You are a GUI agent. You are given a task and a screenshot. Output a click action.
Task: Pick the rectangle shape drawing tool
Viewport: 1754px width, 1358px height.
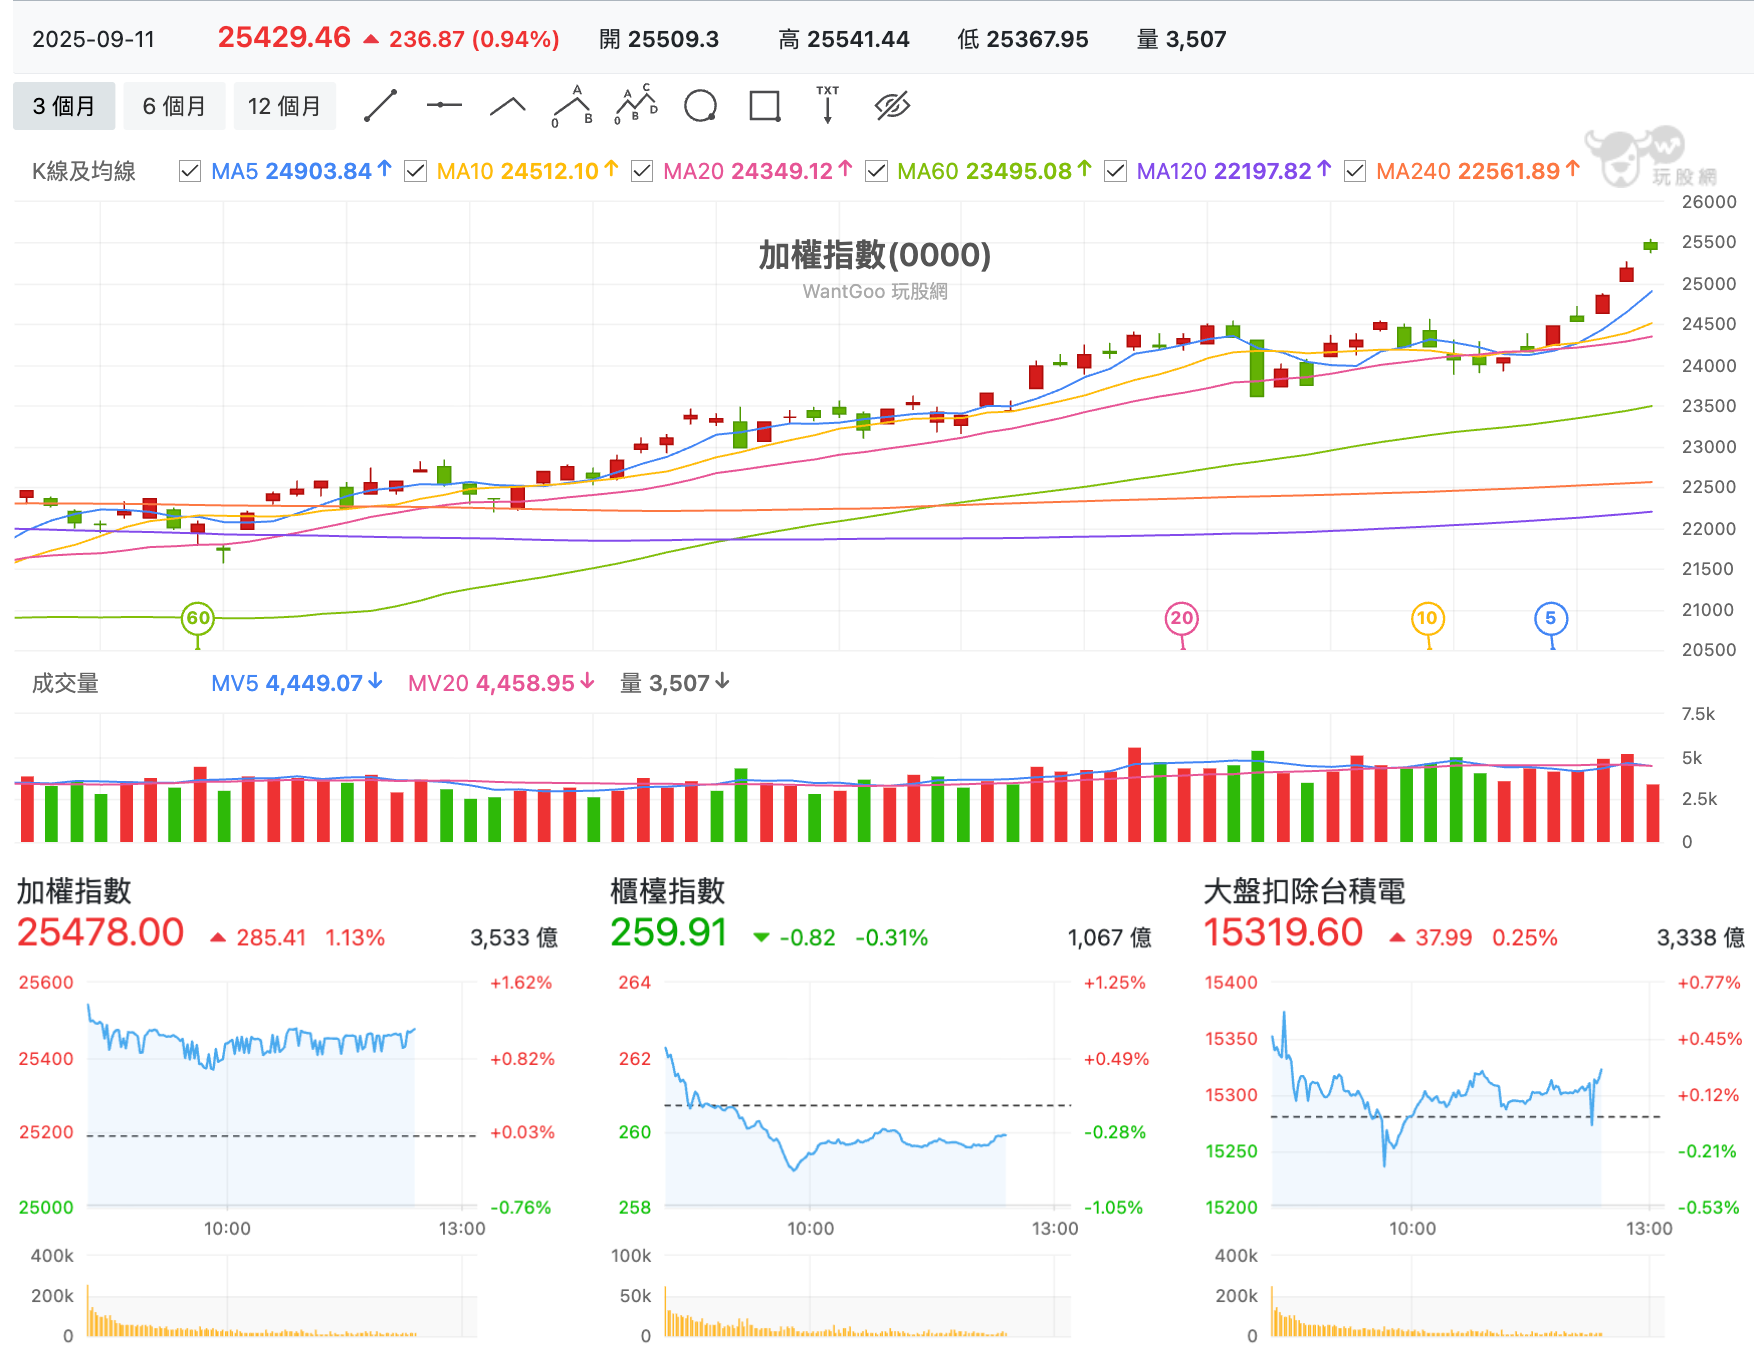pos(765,106)
